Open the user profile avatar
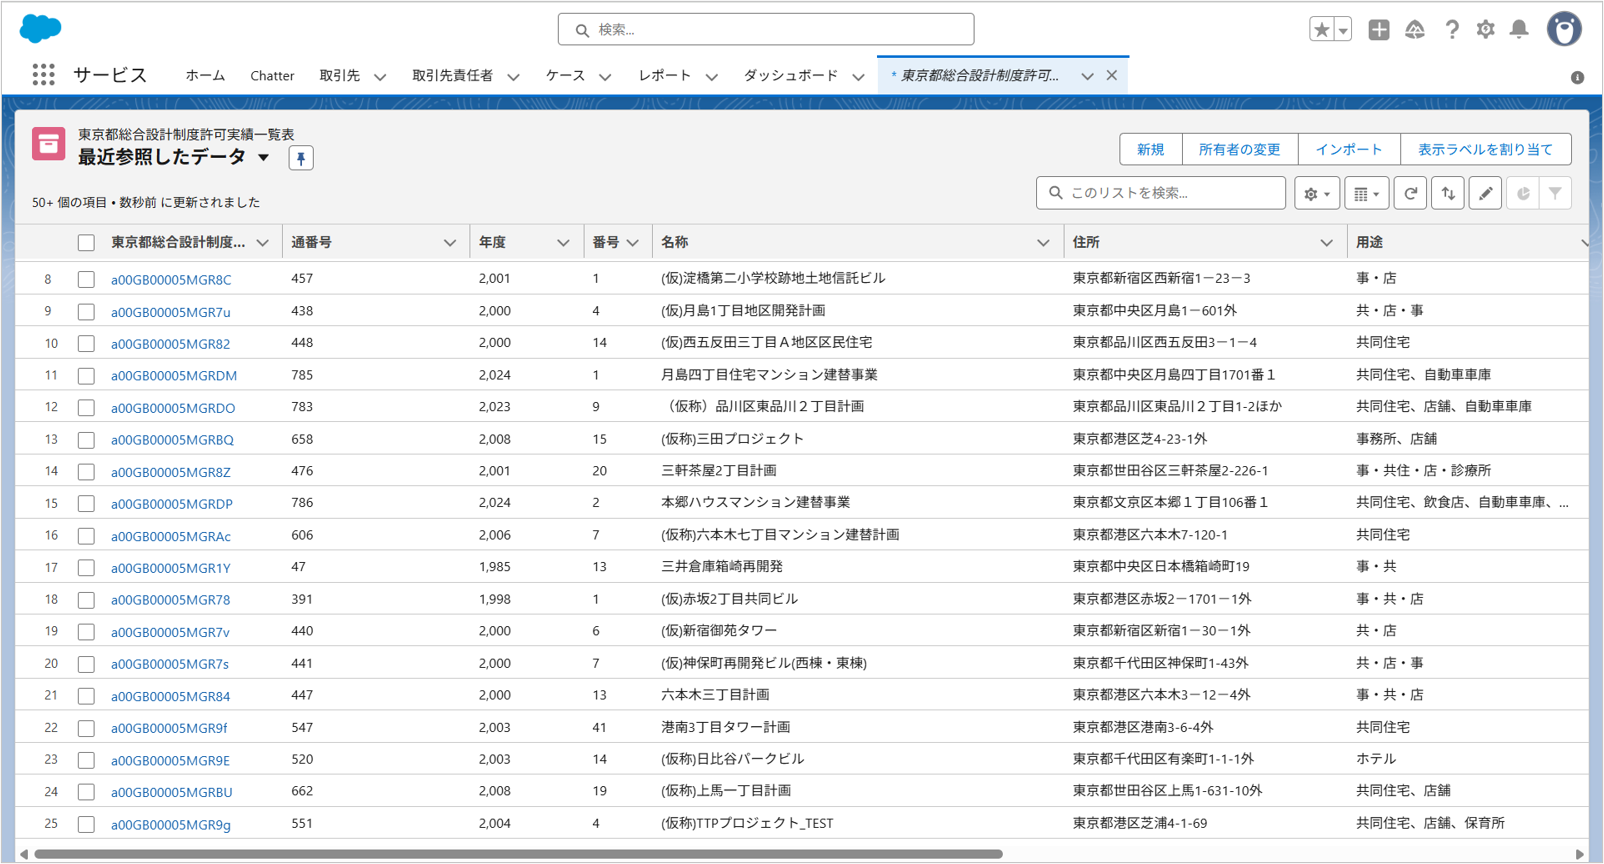This screenshot has width=1604, height=864. click(x=1565, y=29)
